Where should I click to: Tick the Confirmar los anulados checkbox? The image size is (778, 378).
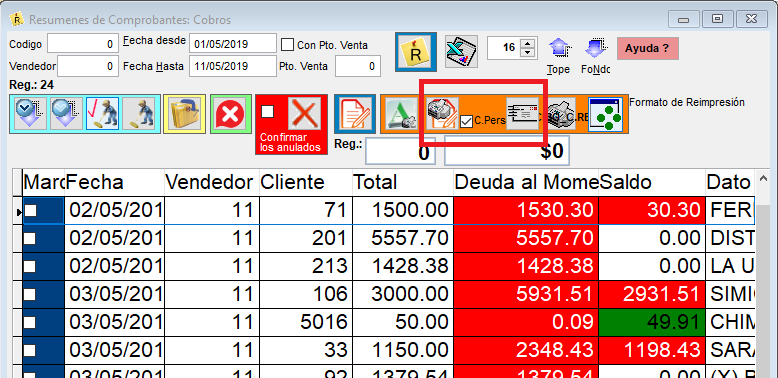pos(267,111)
